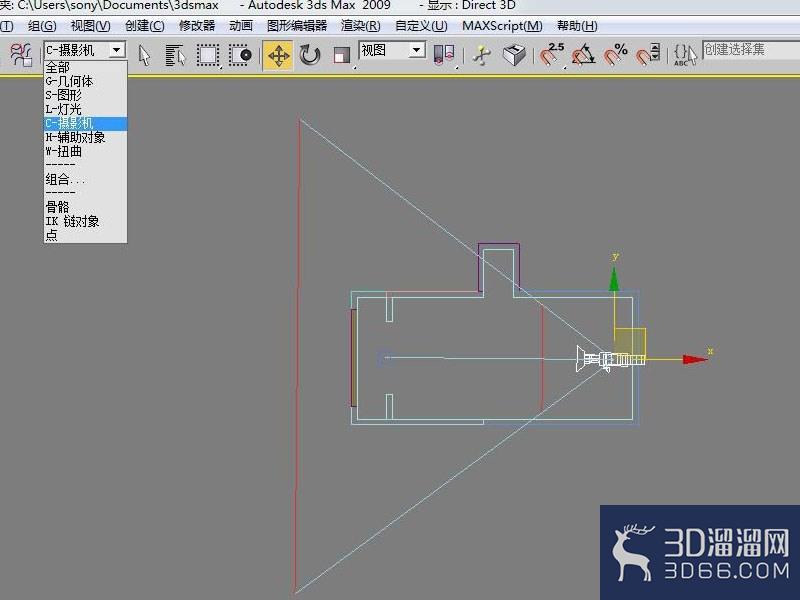Select 骨骼 filter option
The height and width of the screenshot is (600, 800).
tap(85, 207)
